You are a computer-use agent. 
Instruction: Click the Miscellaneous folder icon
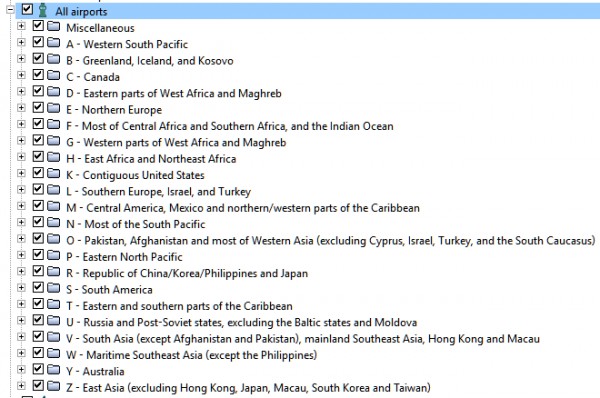(54, 26)
